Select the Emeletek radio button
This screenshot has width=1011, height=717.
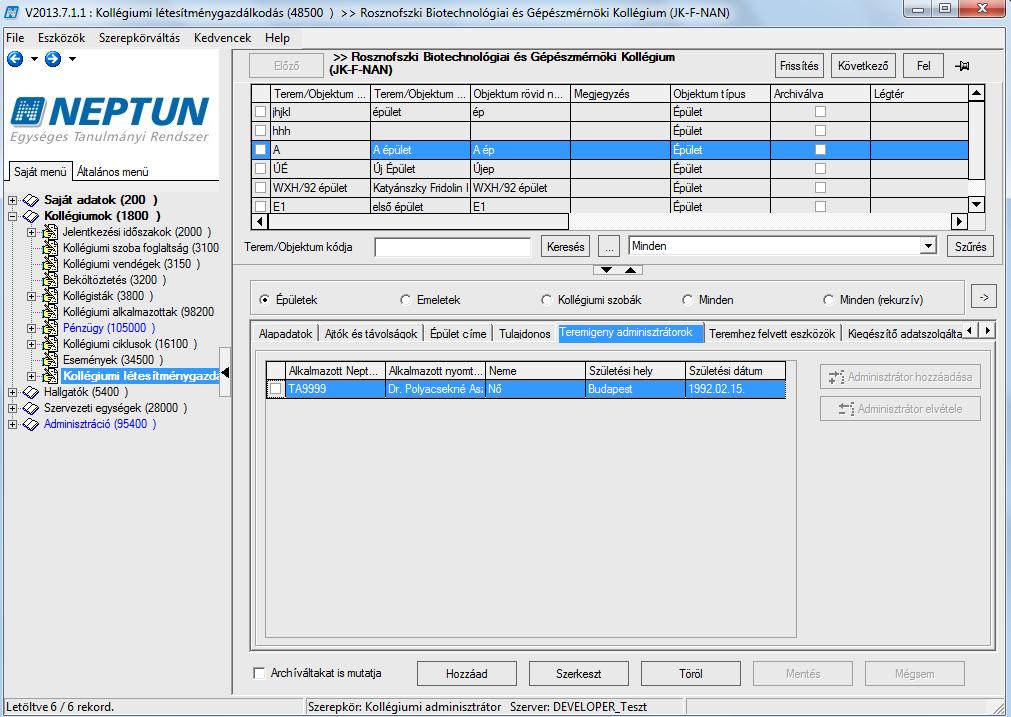pos(405,300)
